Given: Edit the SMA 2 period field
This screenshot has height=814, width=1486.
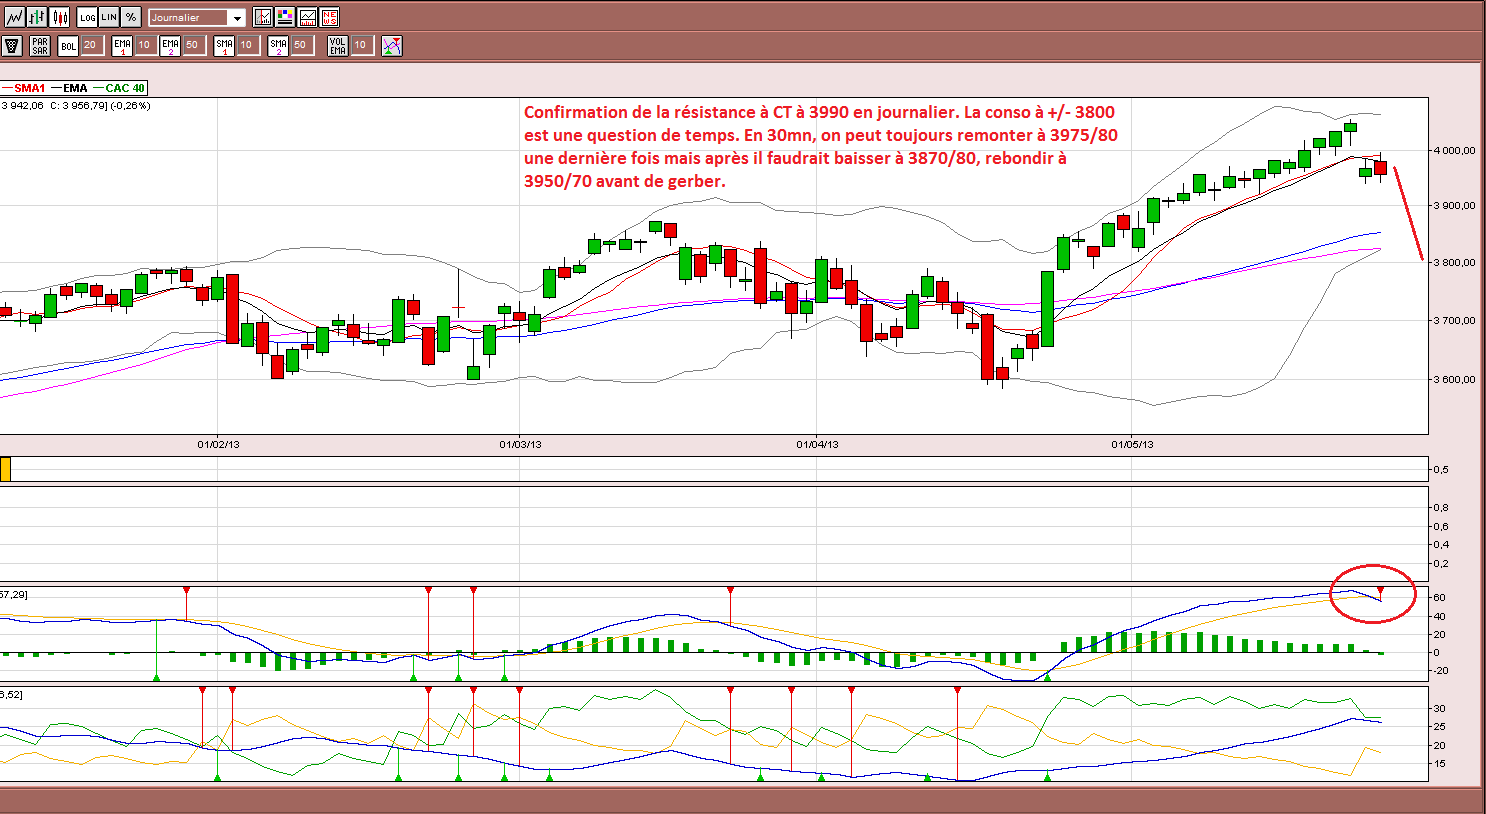Looking at the screenshot, I should [301, 45].
